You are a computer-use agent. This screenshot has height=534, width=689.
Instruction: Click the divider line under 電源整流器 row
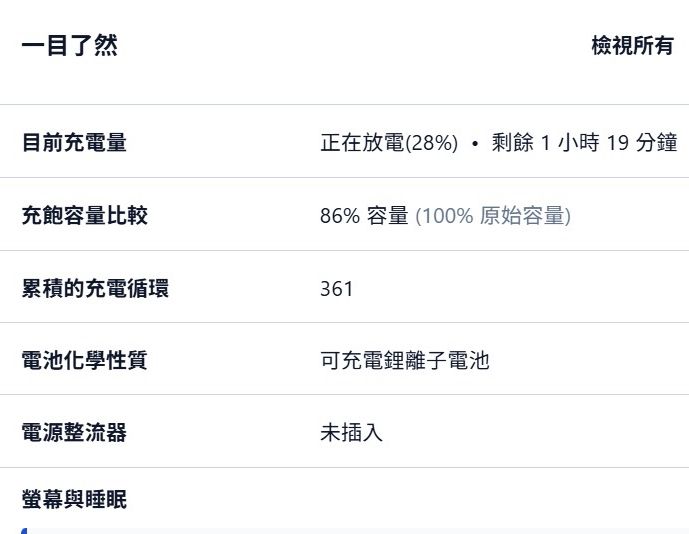pos(344,467)
